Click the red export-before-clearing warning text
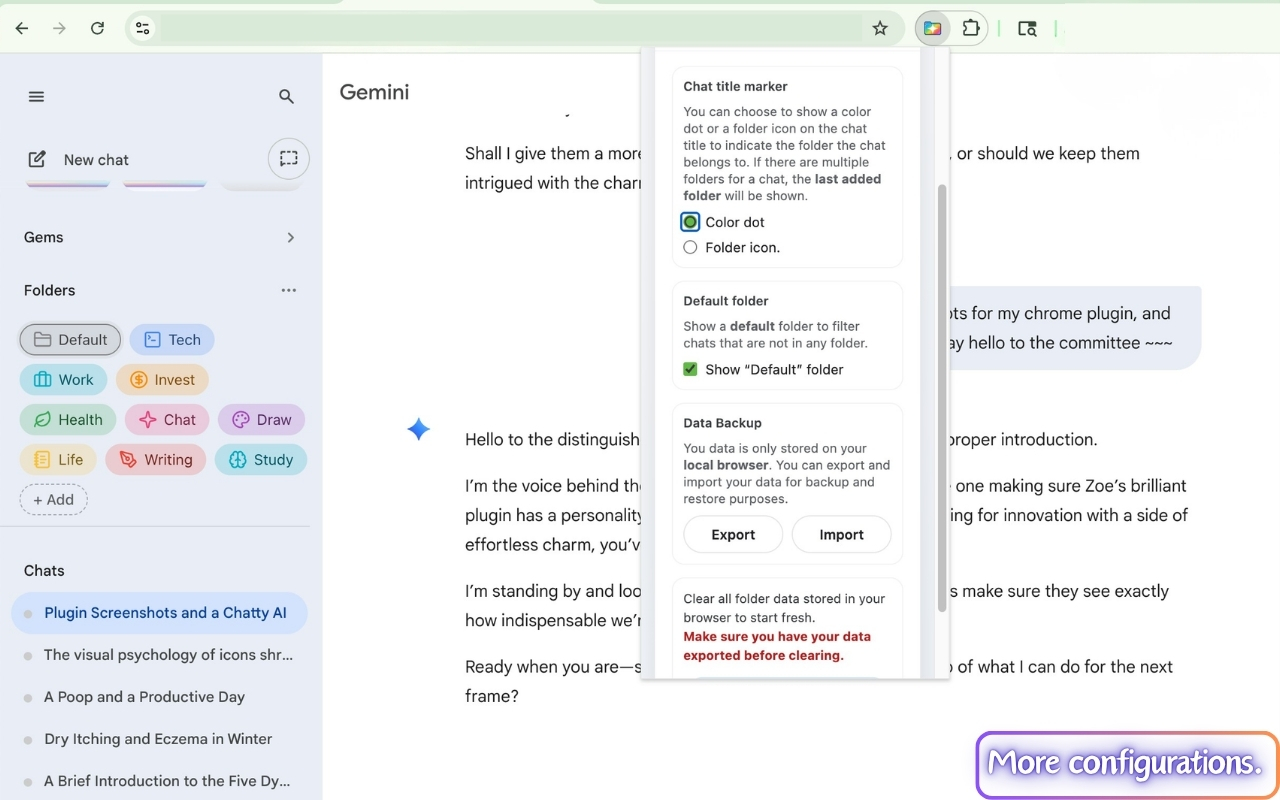Image resolution: width=1280 pixels, height=800 pixels. (x=777, y=646)
